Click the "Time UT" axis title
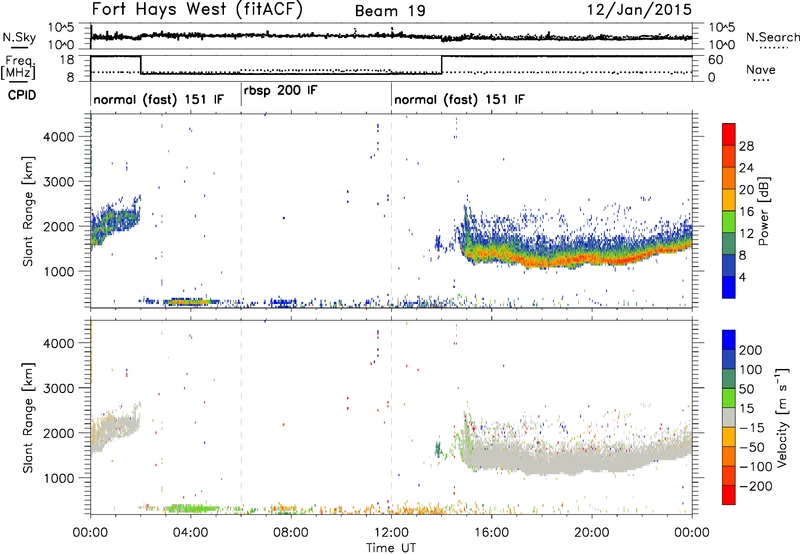800x554 pixels. pos(391,548)
